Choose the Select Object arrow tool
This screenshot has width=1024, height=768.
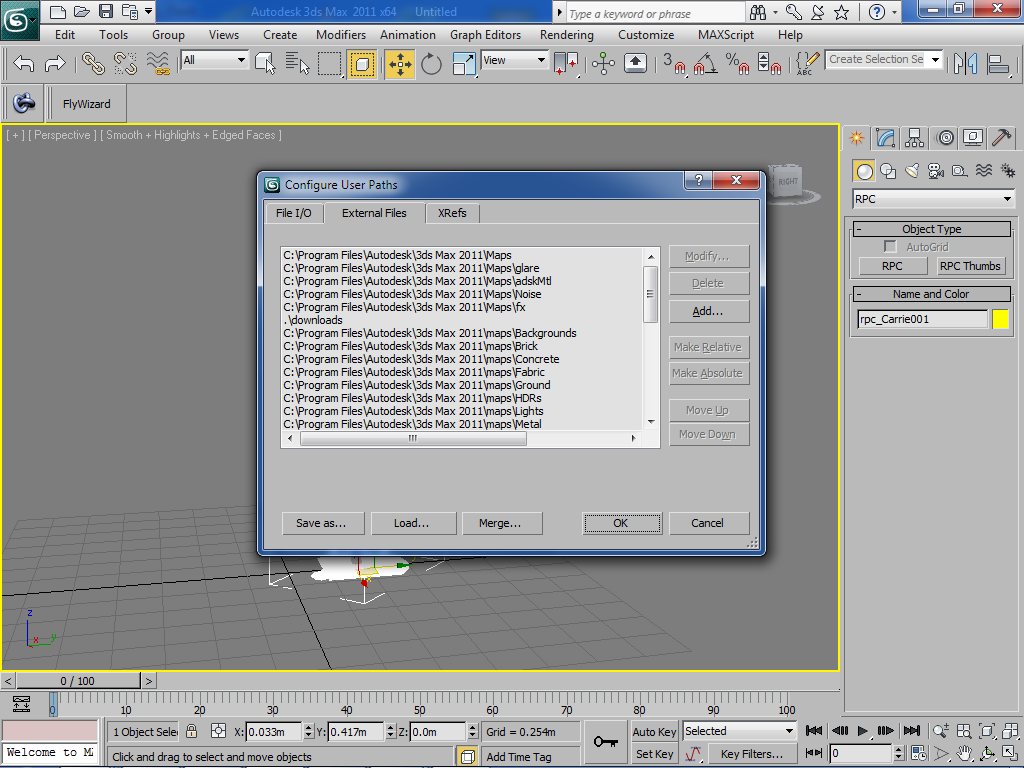(x=265, y=64)
